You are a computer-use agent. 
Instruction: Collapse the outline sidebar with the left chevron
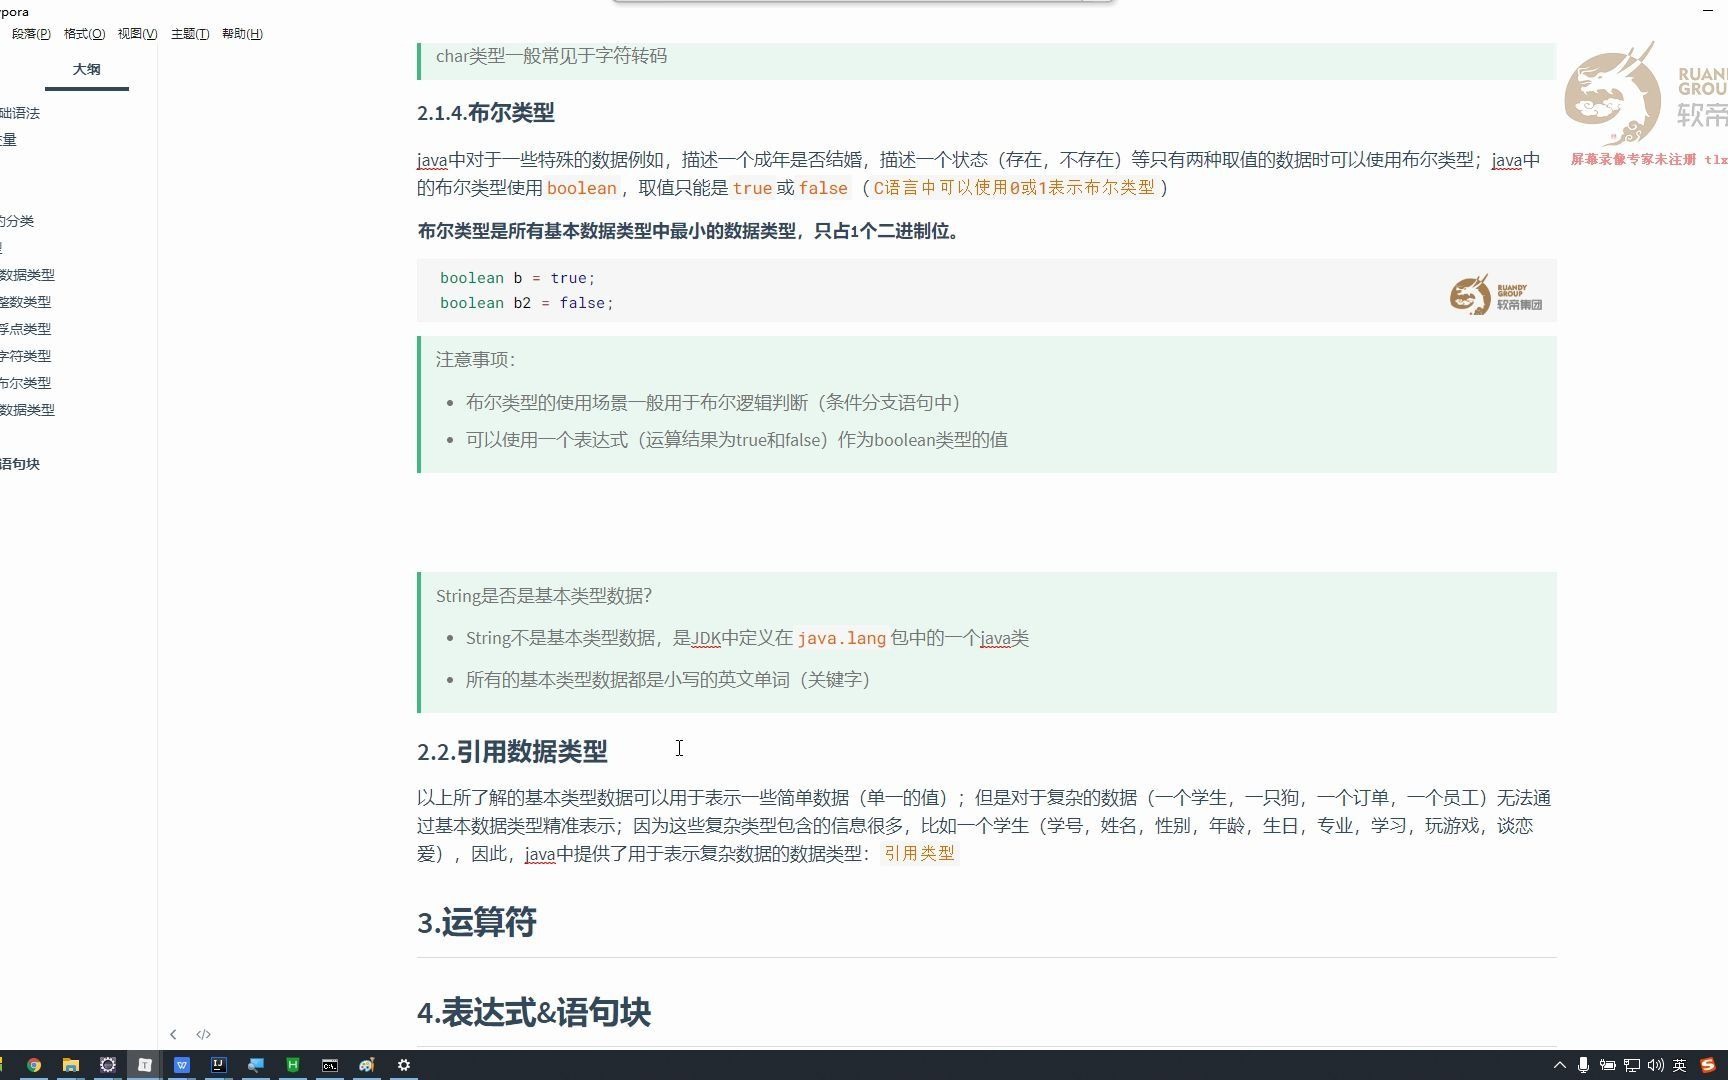coord(173,1034)
